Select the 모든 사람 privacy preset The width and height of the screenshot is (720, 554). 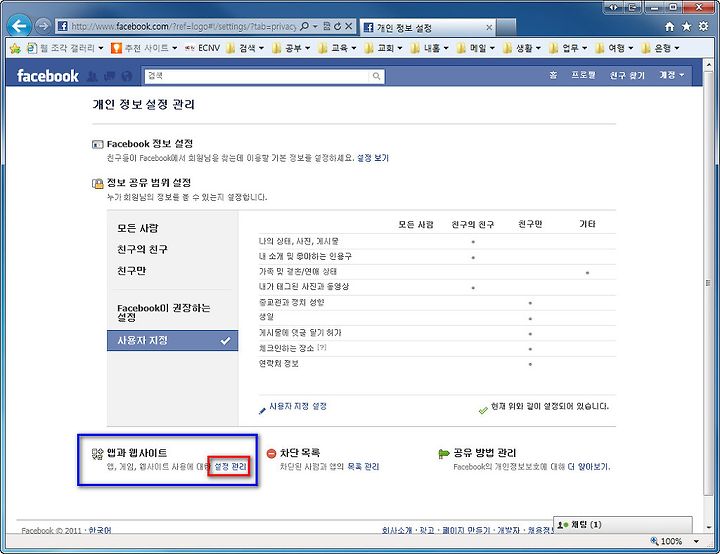(x=137, y=228)
